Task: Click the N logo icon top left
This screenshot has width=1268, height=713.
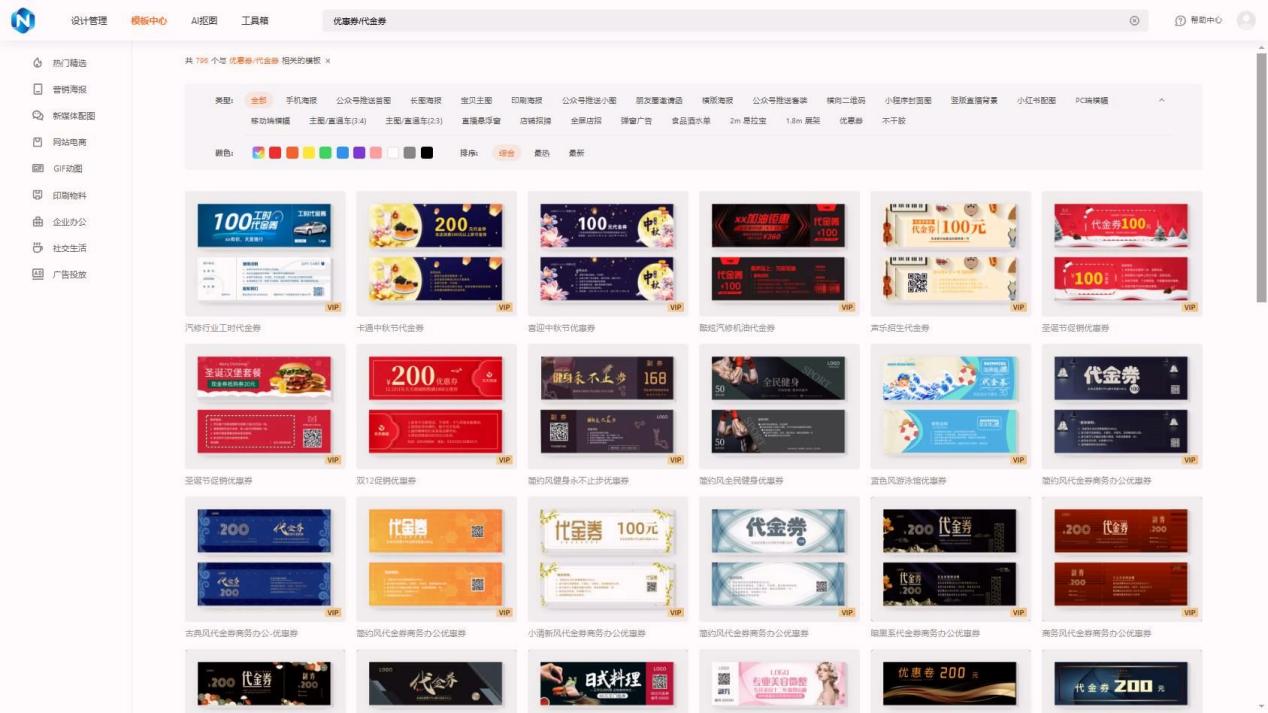Action: point(21,18)
